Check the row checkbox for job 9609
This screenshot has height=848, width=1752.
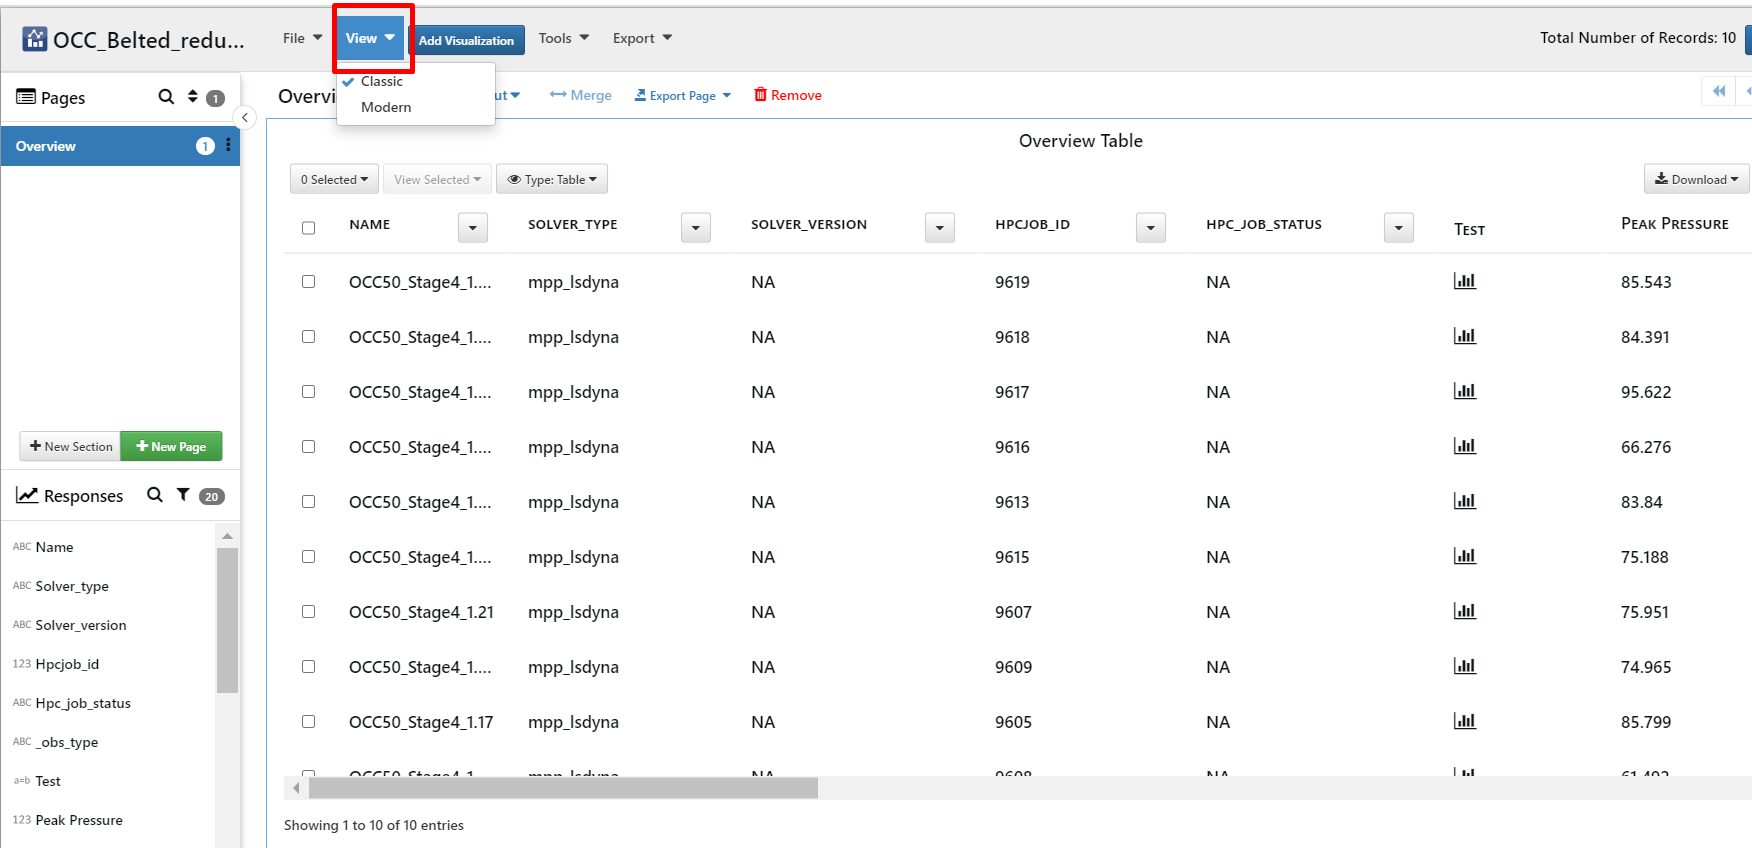[x=309, y=667]
